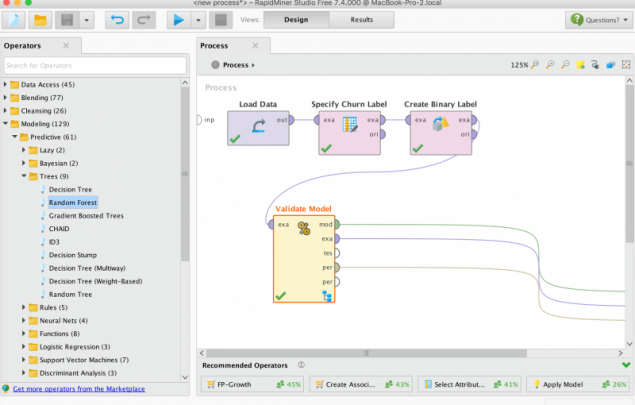
Task: Run the process with play button
Action: click(x=179, y=20)
